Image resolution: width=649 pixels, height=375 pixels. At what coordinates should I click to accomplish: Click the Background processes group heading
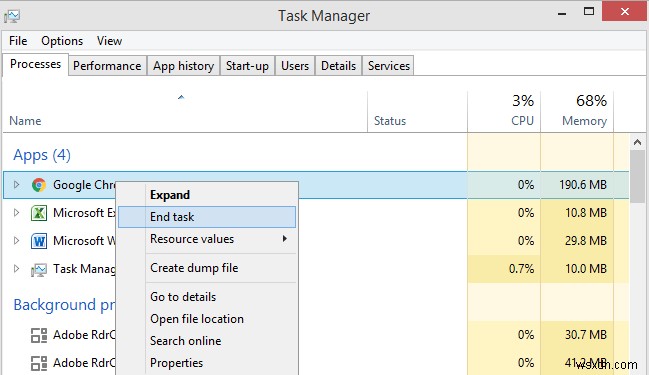point(64,305)
